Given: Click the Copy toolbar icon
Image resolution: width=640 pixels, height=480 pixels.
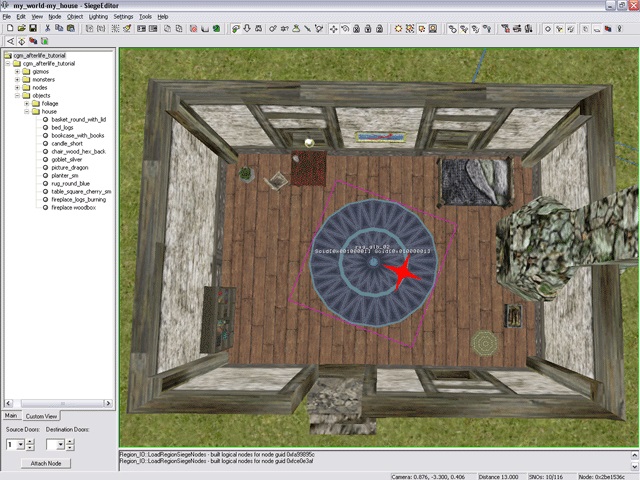Looking at the screenshot, I should pyautogui.click(x=61, y=28).
